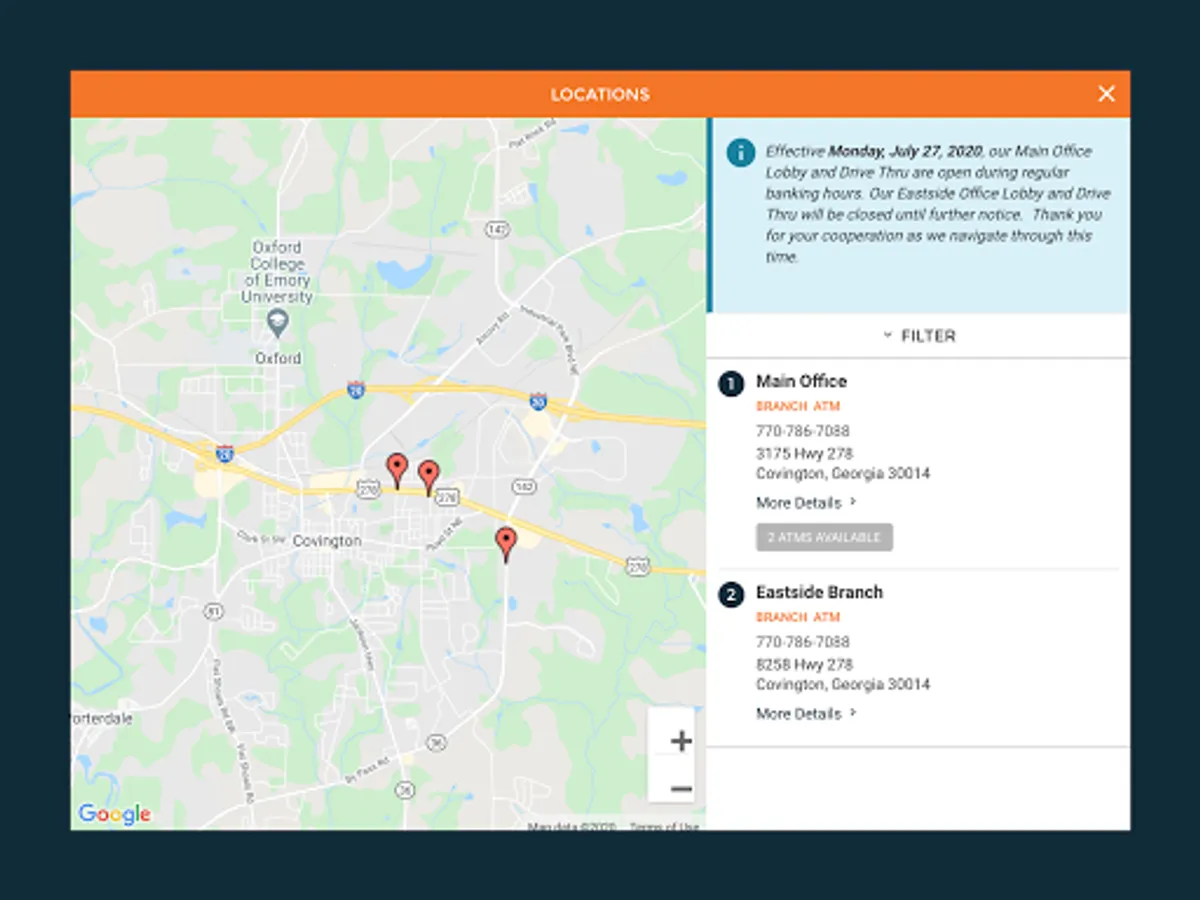
Task: Select the LOCATIONS header tab
Action: [600, 93]
